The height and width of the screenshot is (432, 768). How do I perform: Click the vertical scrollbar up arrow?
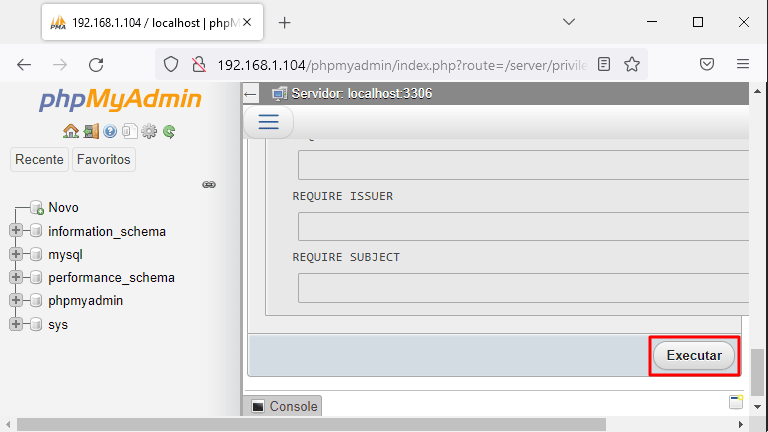757,91
